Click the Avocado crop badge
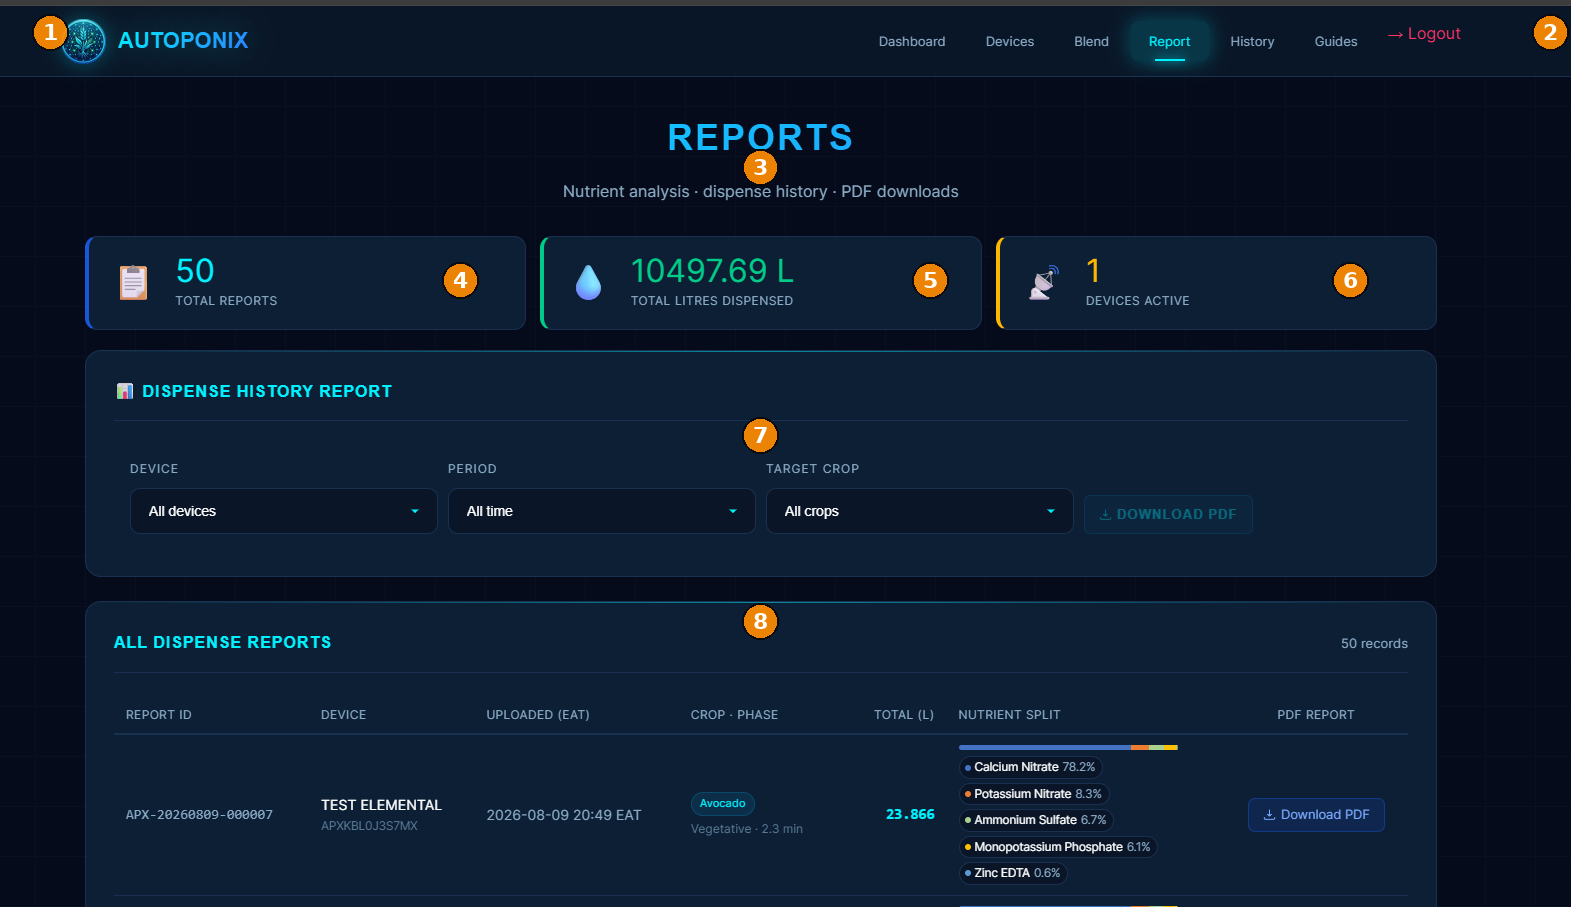Screen dimensions: 1571x907 coord(722,804)
